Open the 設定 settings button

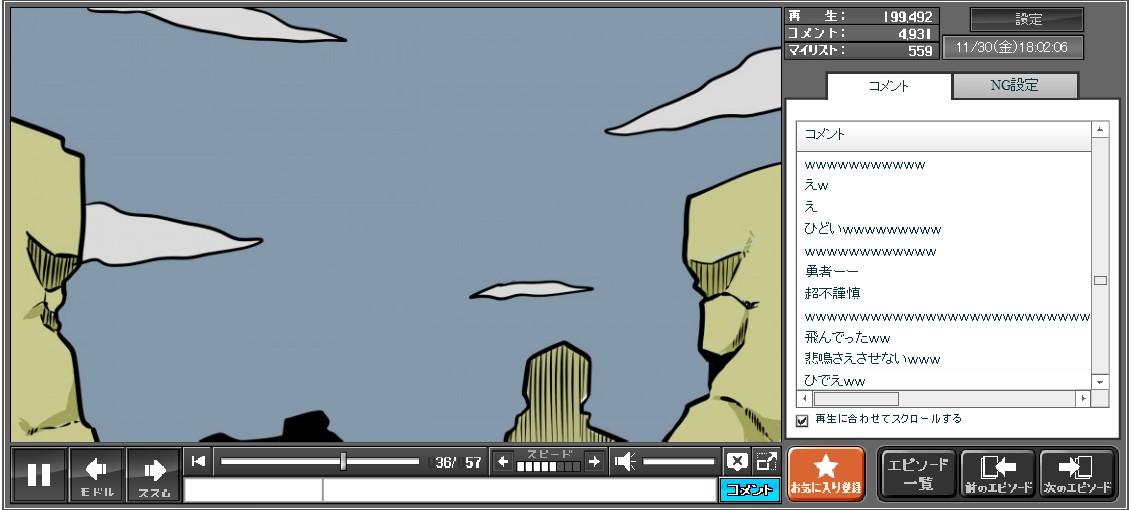click(x=1027, y=20)
